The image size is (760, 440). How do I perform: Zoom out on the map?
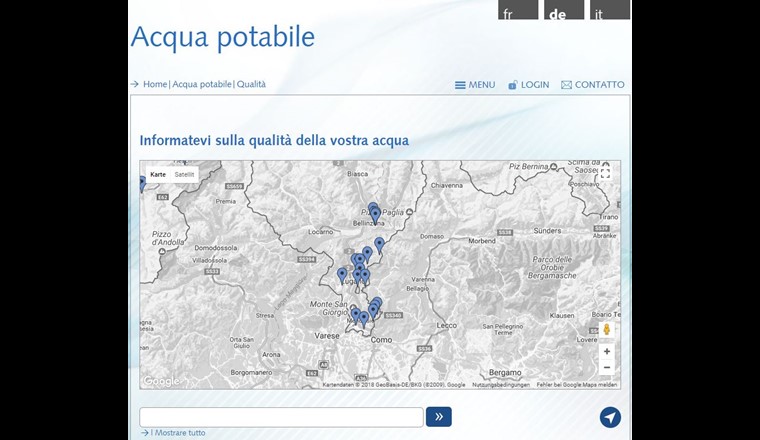click(x=606, y=367)
